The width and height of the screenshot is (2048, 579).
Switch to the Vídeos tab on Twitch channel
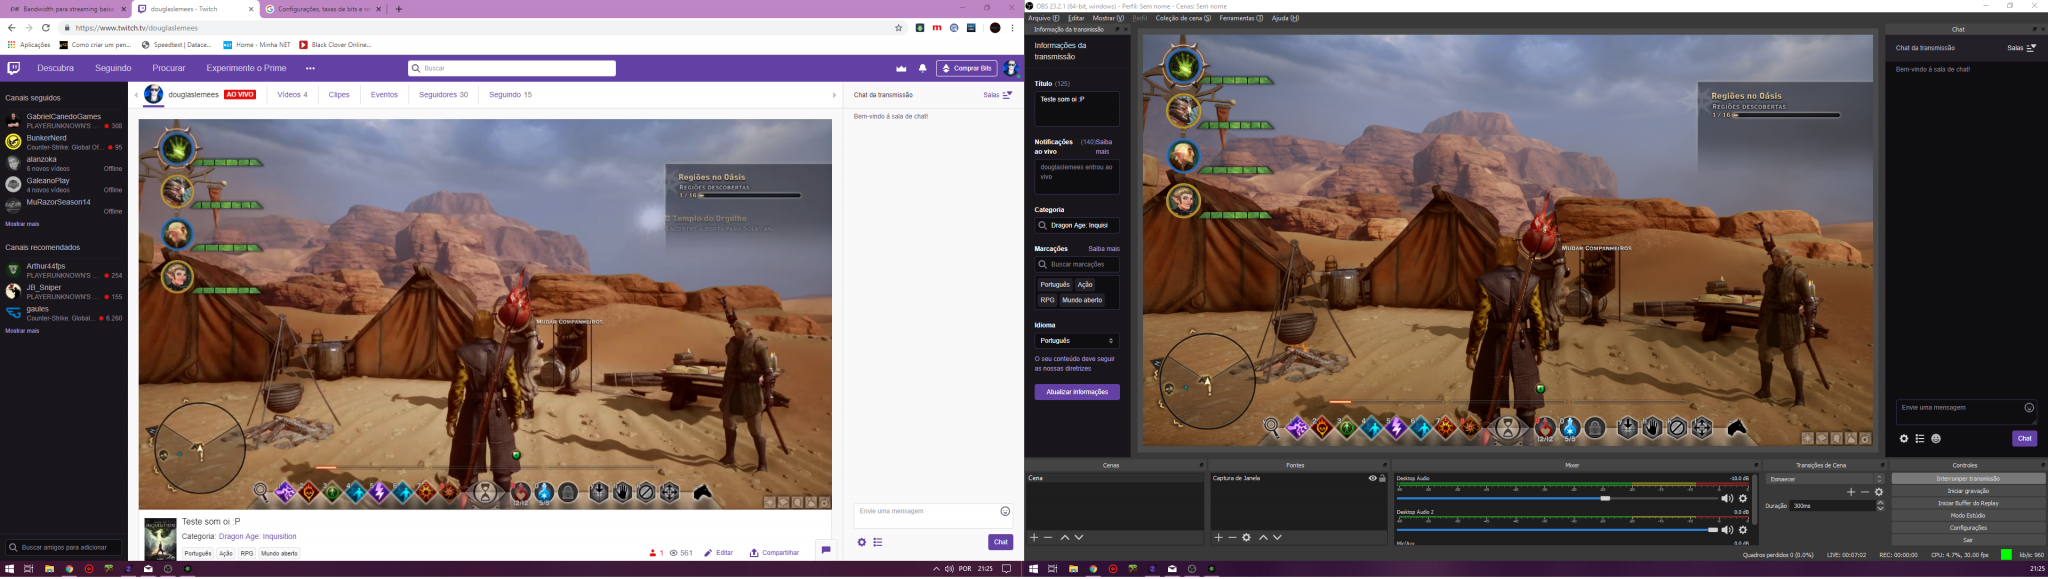tap(292, 95)
